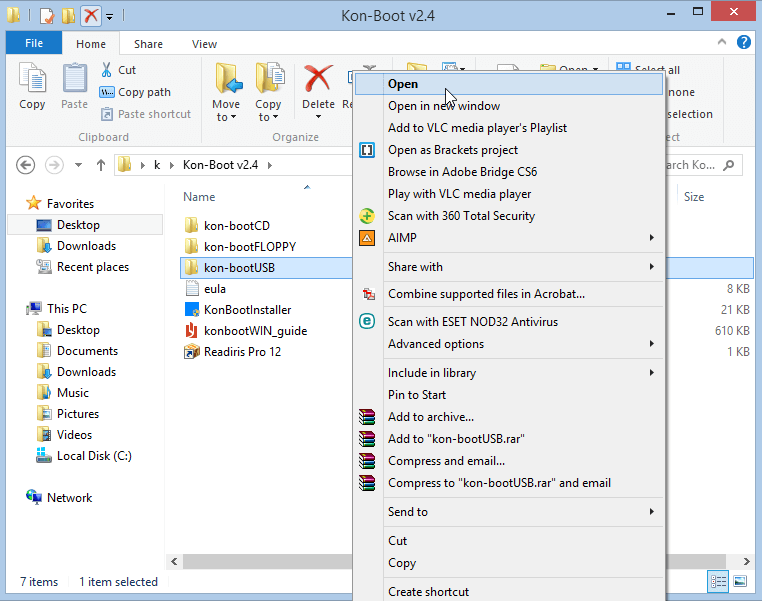The image size is (762, 601).
Task: Sort by the Name column header
Action: tap(199, 197)
